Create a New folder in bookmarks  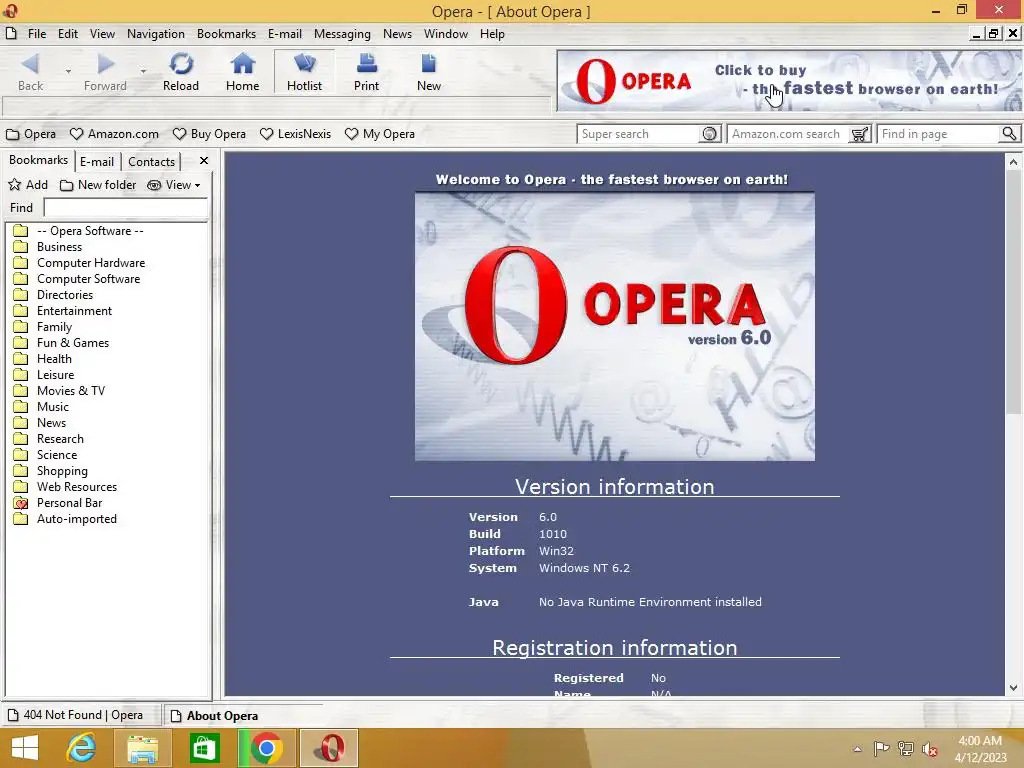pos(97,185)
